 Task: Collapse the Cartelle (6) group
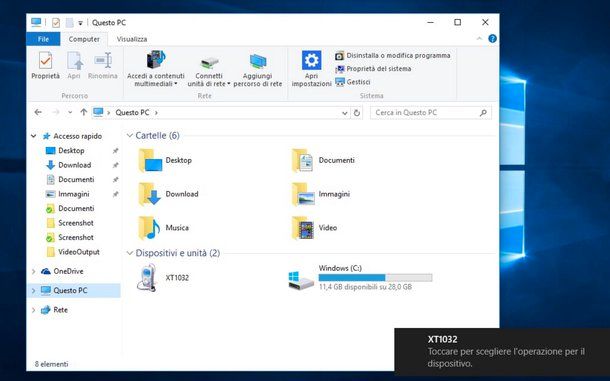coord(130,135)
